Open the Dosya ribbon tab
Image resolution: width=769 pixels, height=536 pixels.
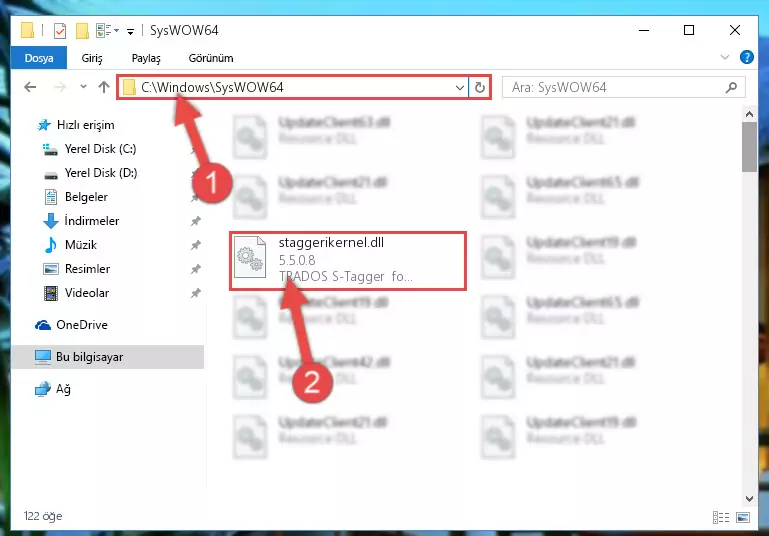tap(39, 58)
